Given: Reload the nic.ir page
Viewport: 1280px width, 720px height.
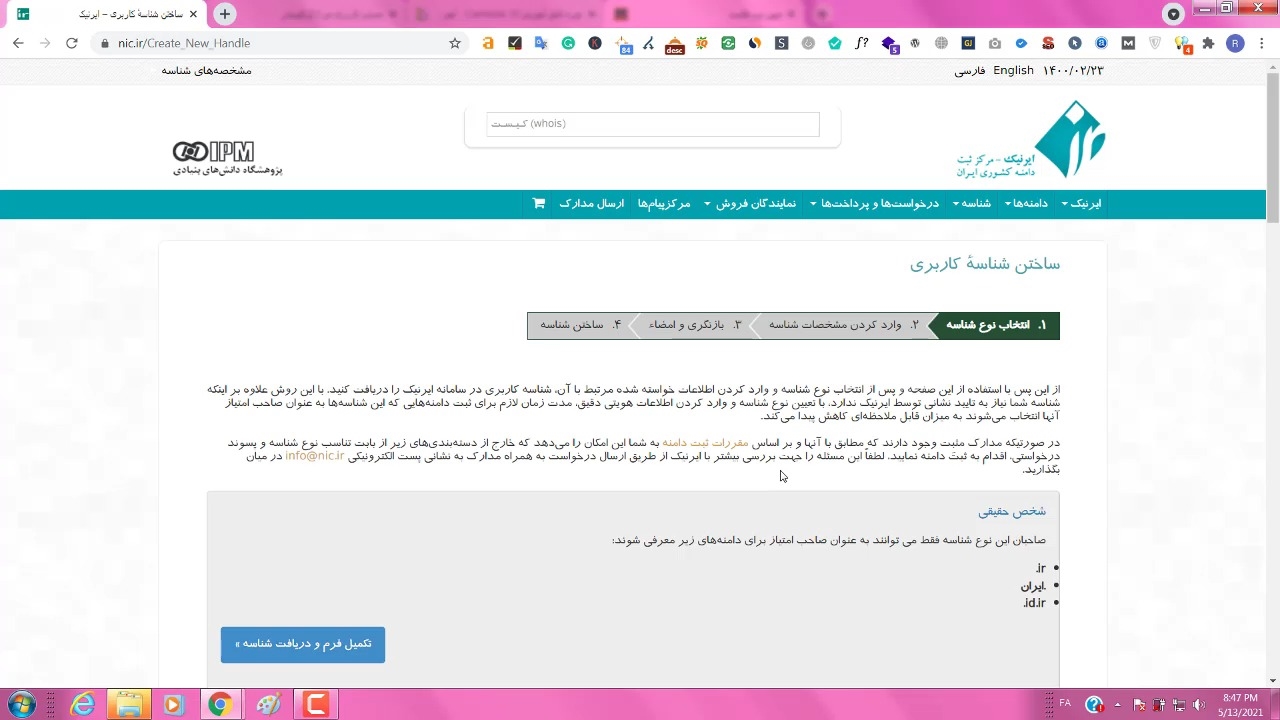Looking at the screenshot, I should [x=71, y=43].
